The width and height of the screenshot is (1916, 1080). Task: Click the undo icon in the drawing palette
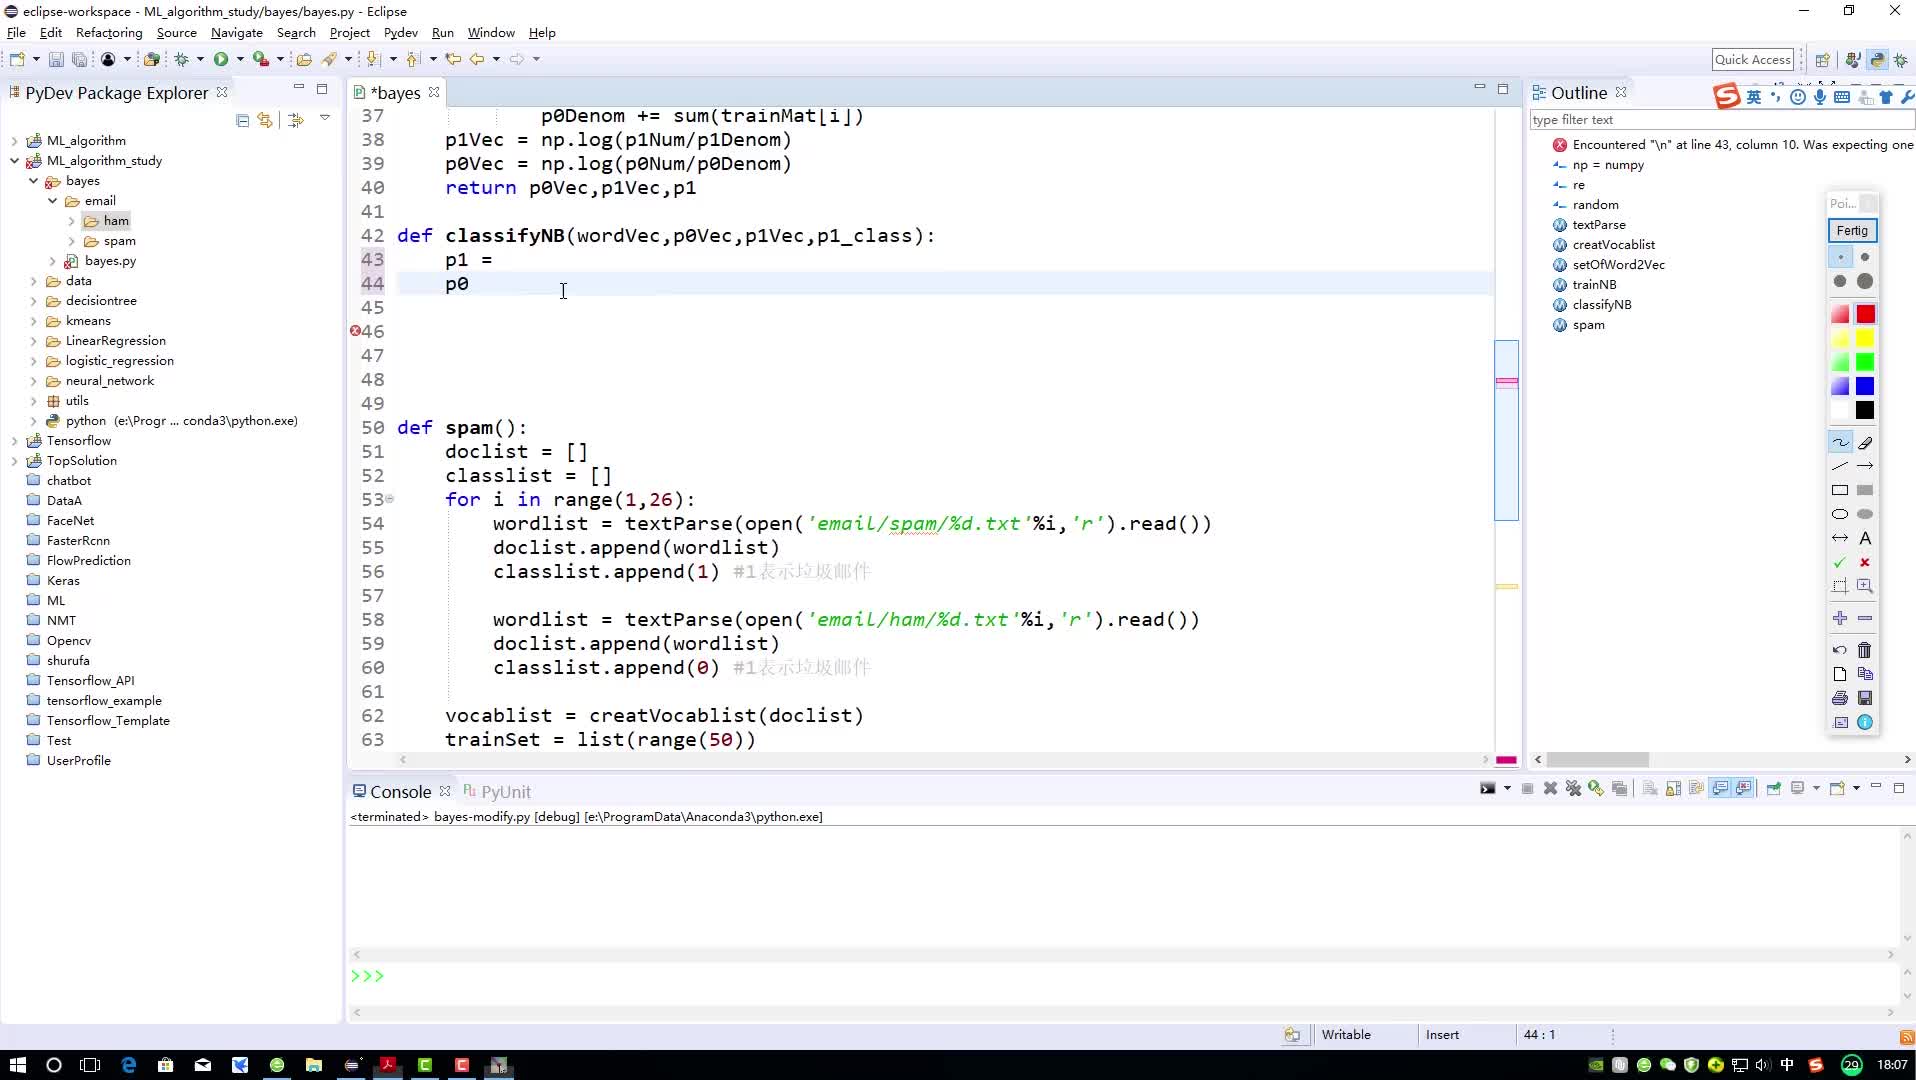tap(1840, 650)
